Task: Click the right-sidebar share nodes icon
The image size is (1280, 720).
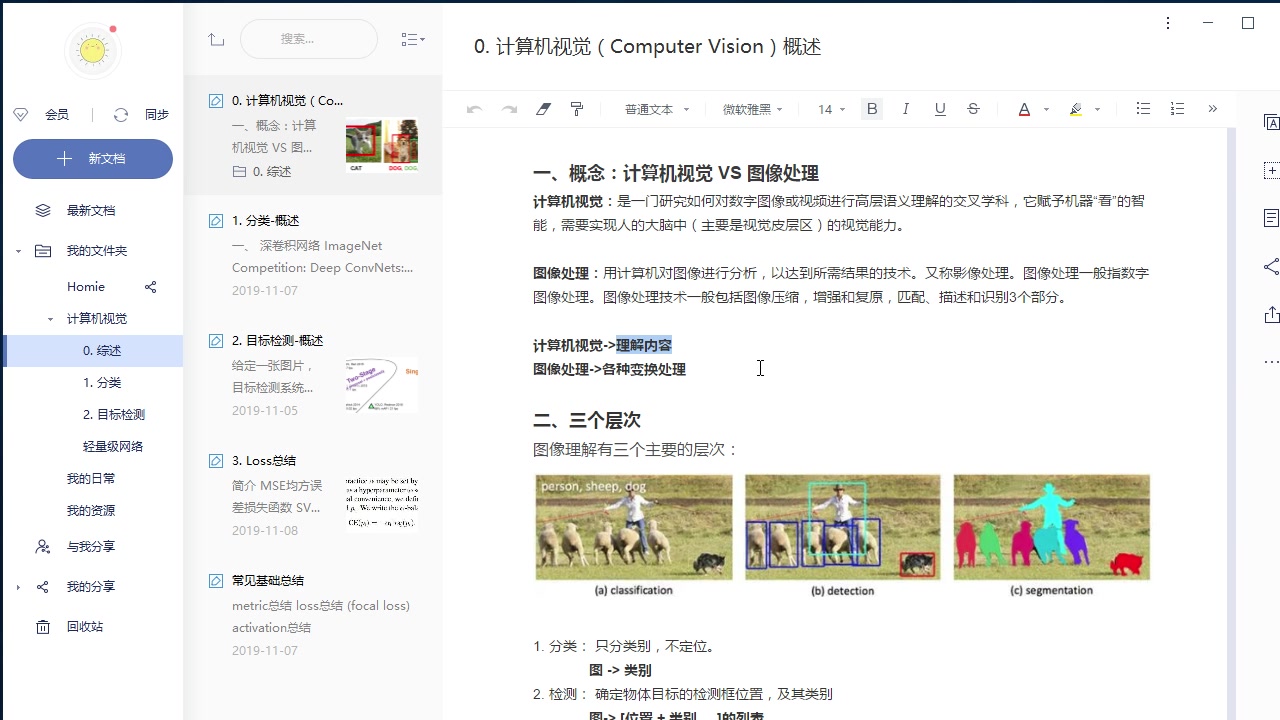Action: click(x=1271, y=266)
